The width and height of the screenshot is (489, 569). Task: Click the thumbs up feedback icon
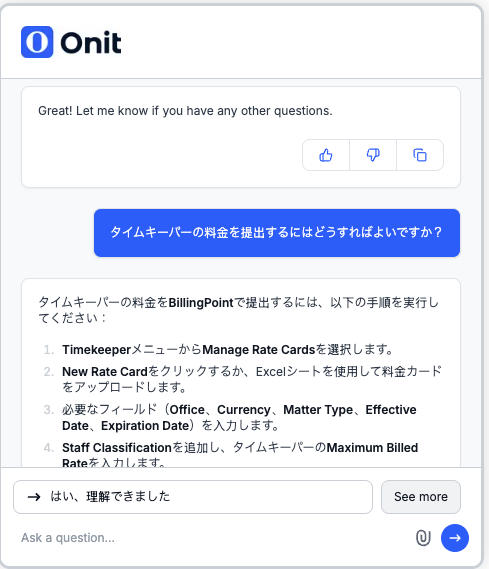click(x=326, y=155)
